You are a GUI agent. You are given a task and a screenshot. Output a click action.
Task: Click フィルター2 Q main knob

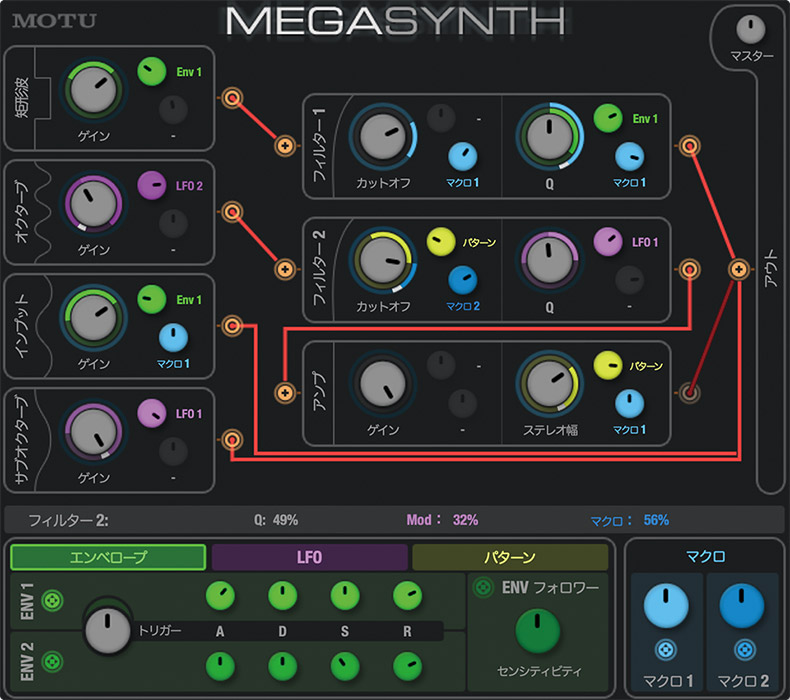550,260
